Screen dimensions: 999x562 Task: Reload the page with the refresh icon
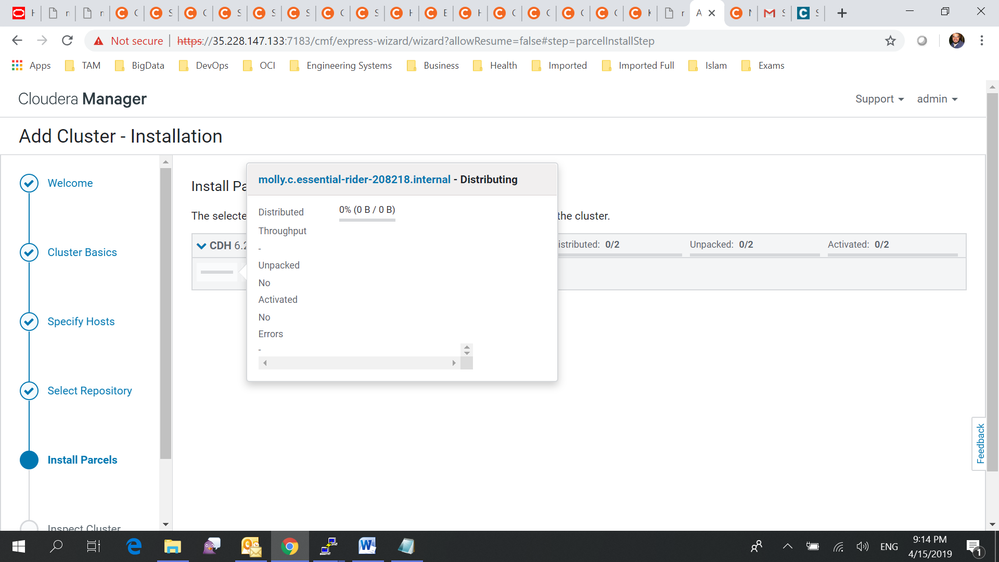tap(67, 41)
